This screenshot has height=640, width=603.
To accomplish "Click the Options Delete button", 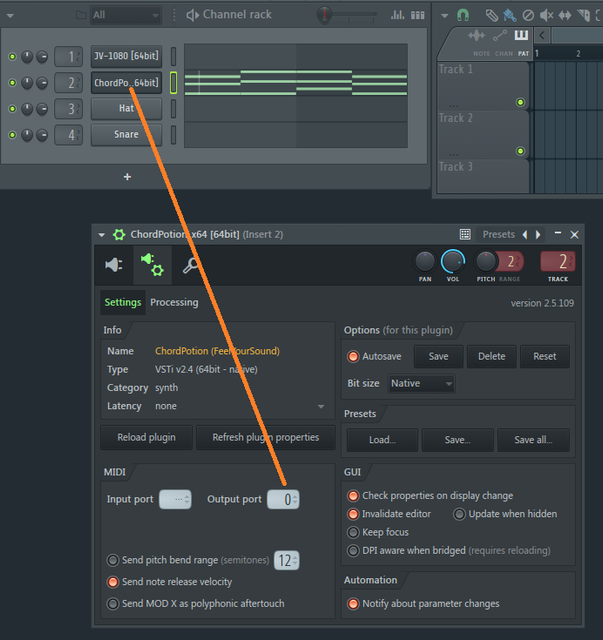I will point(492,356).
